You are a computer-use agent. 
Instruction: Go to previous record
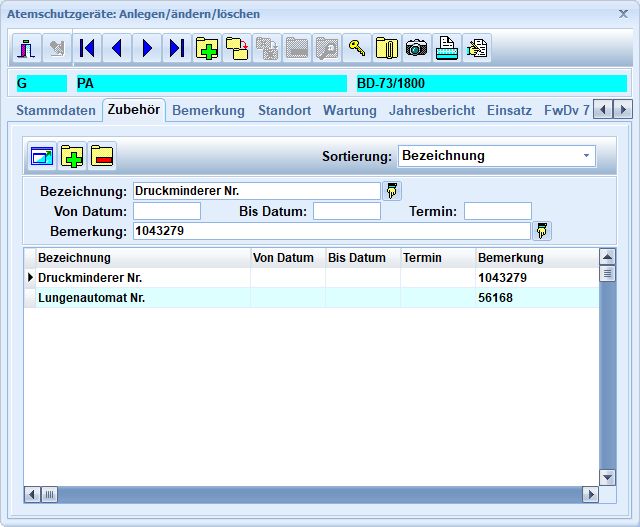(x=117, y=49)
